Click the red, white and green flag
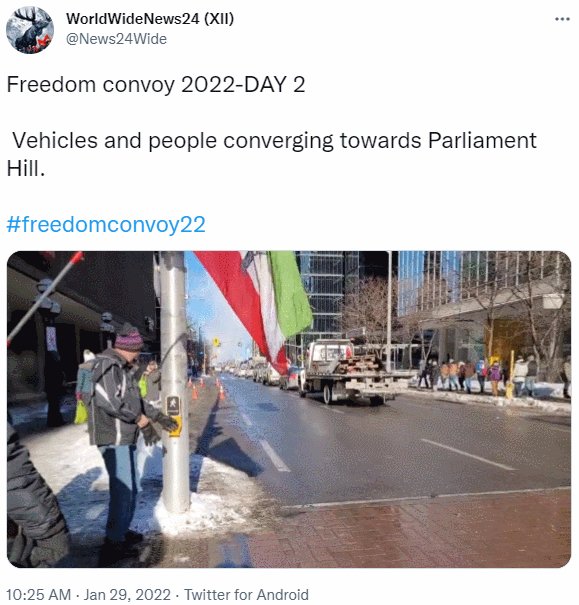Viewport: 579px width, 605px height. point(254,307)
